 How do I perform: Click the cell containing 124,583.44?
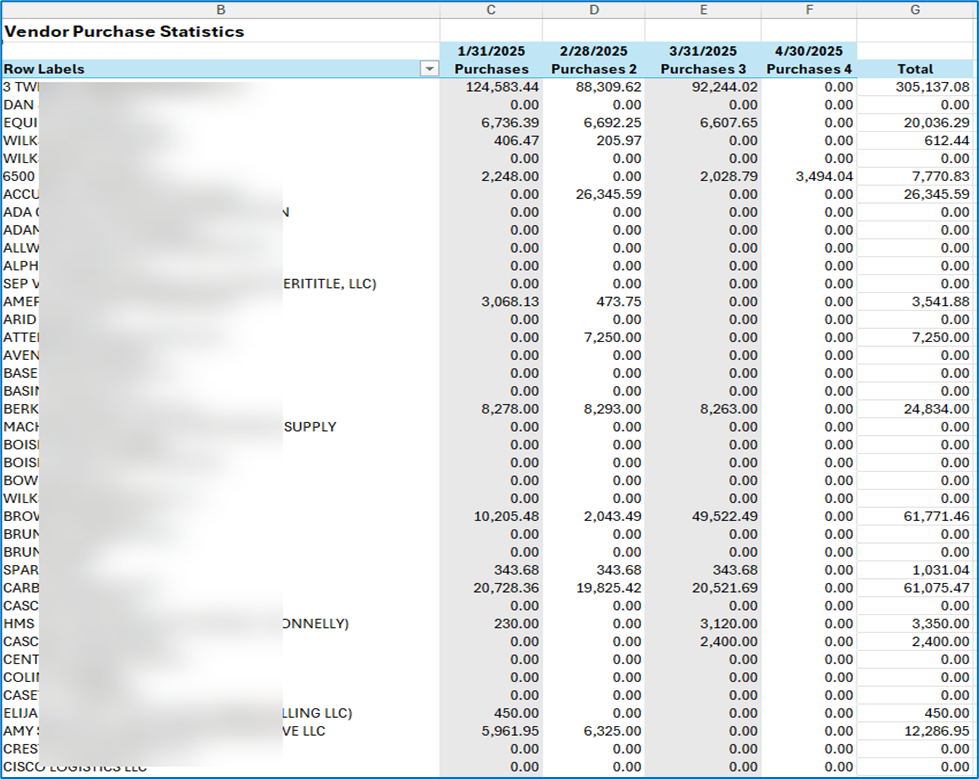point(502,87)
